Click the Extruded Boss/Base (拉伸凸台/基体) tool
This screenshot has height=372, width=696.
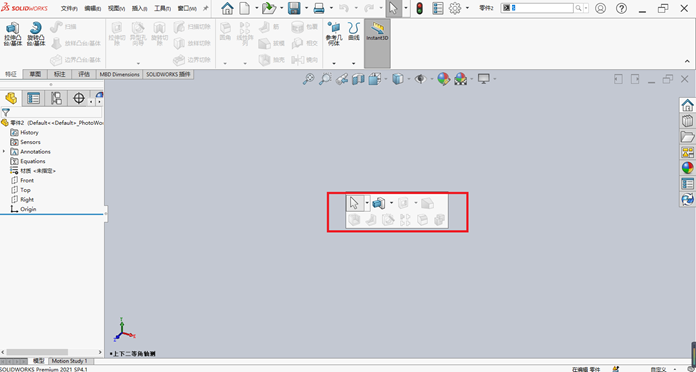(x=13, y=34)
